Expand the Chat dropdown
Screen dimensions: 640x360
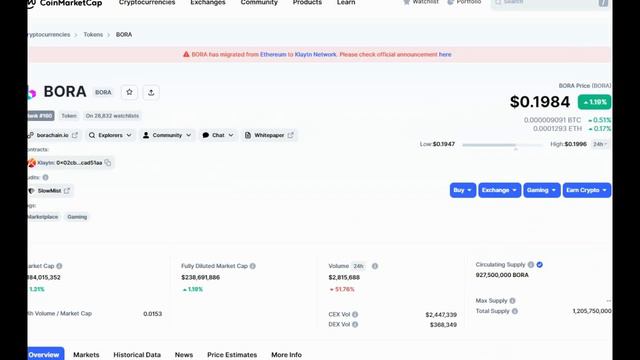click(218, 135)
